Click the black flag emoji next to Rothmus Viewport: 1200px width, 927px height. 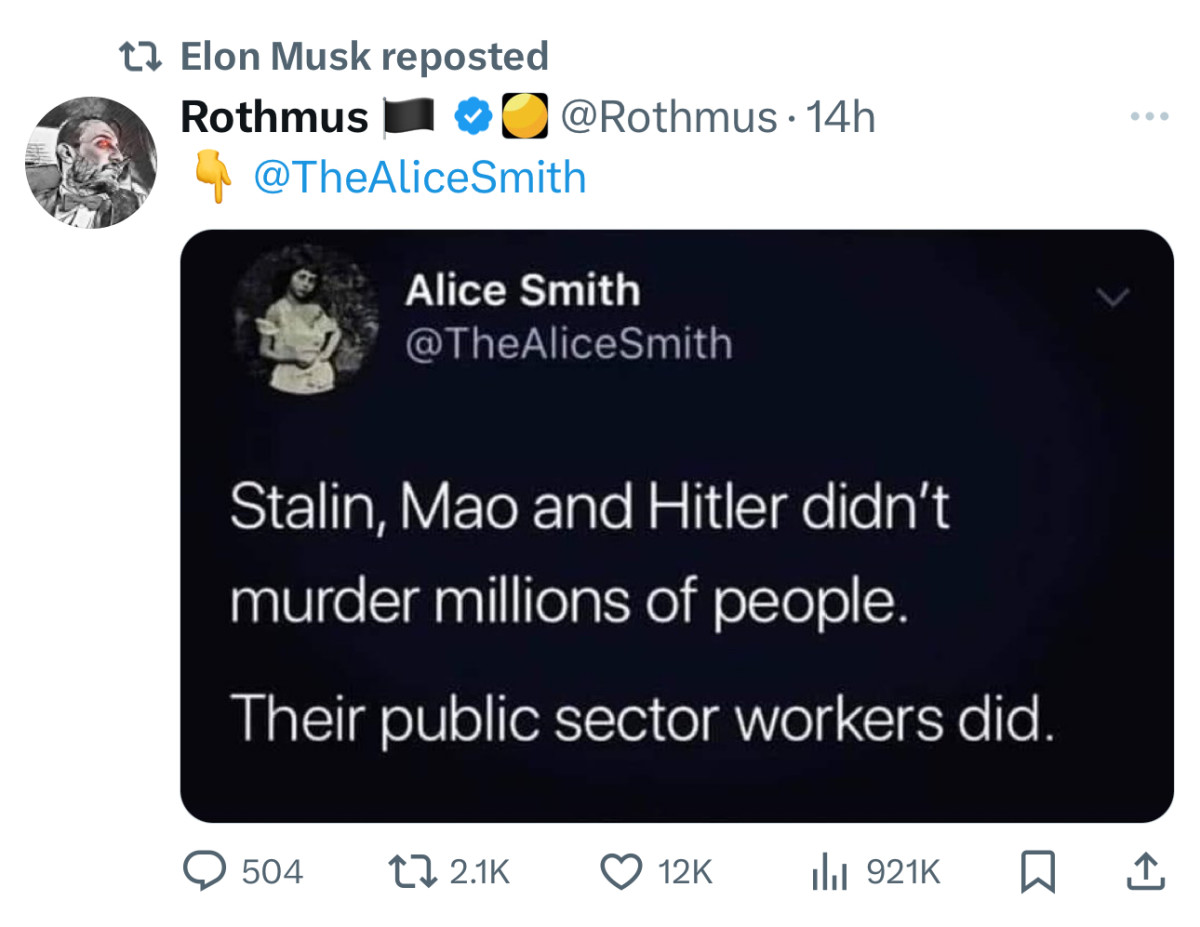[x=412, y=119]
